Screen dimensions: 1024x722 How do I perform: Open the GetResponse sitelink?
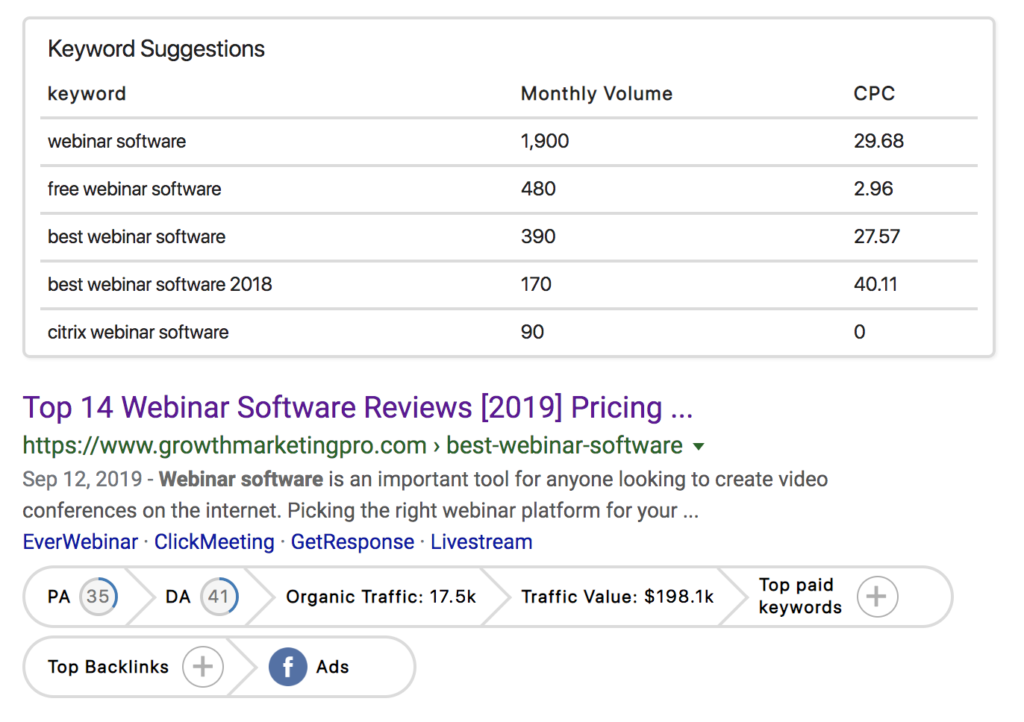352,542
